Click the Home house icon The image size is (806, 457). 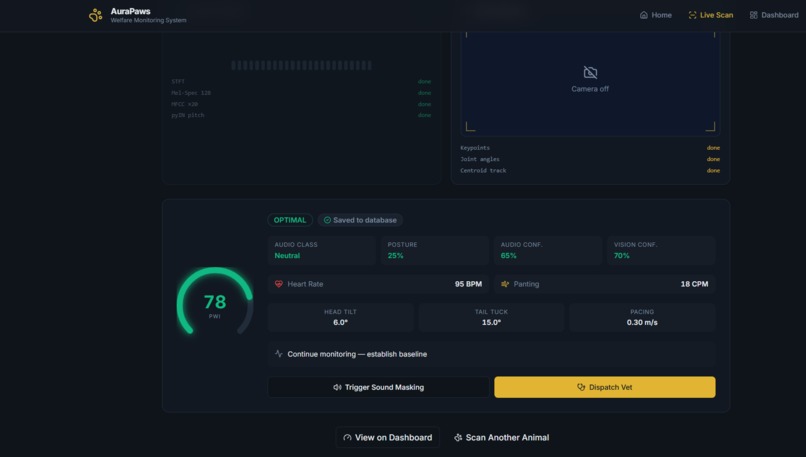coord(644,15)
